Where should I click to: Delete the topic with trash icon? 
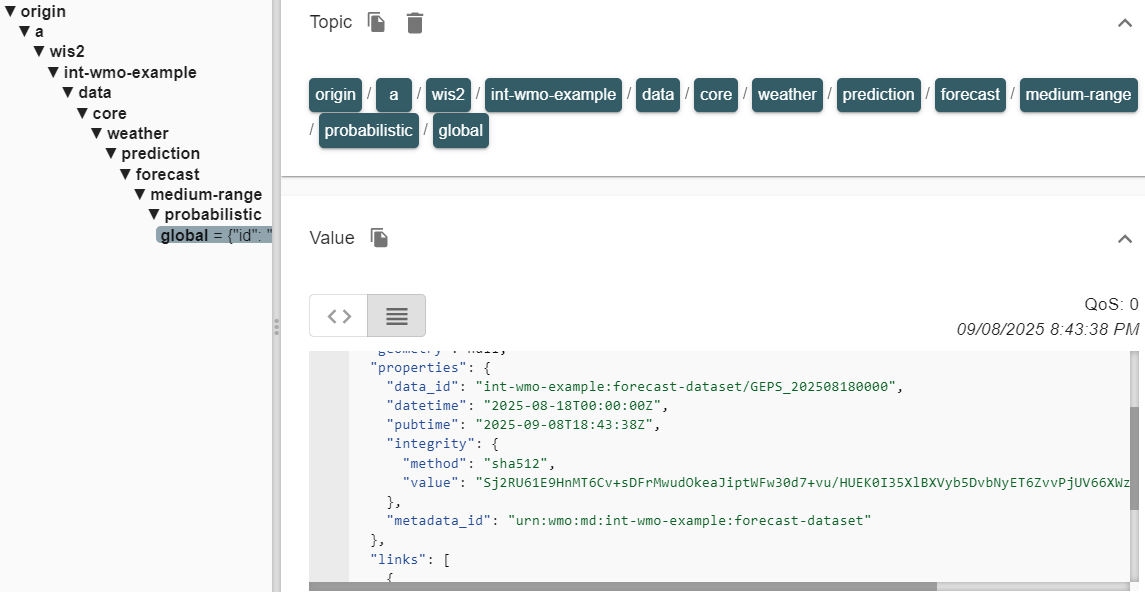[415, 23]
